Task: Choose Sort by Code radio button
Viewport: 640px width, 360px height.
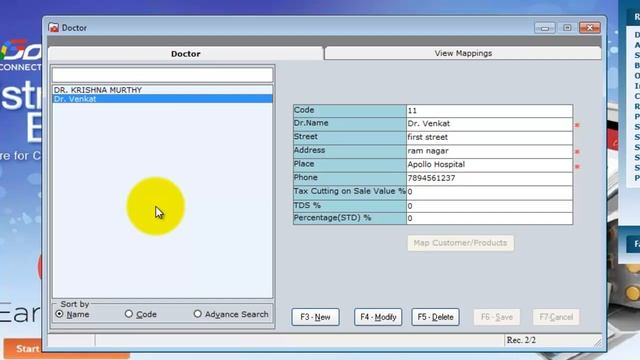Action: 129,314
